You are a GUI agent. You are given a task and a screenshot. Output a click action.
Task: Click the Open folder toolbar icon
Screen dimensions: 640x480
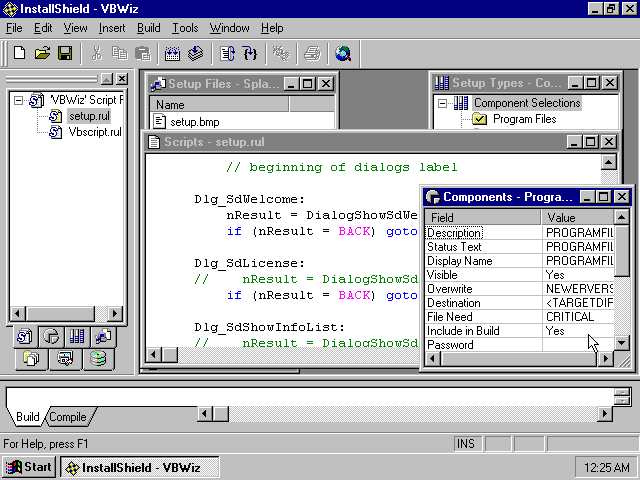pos(42,53)
